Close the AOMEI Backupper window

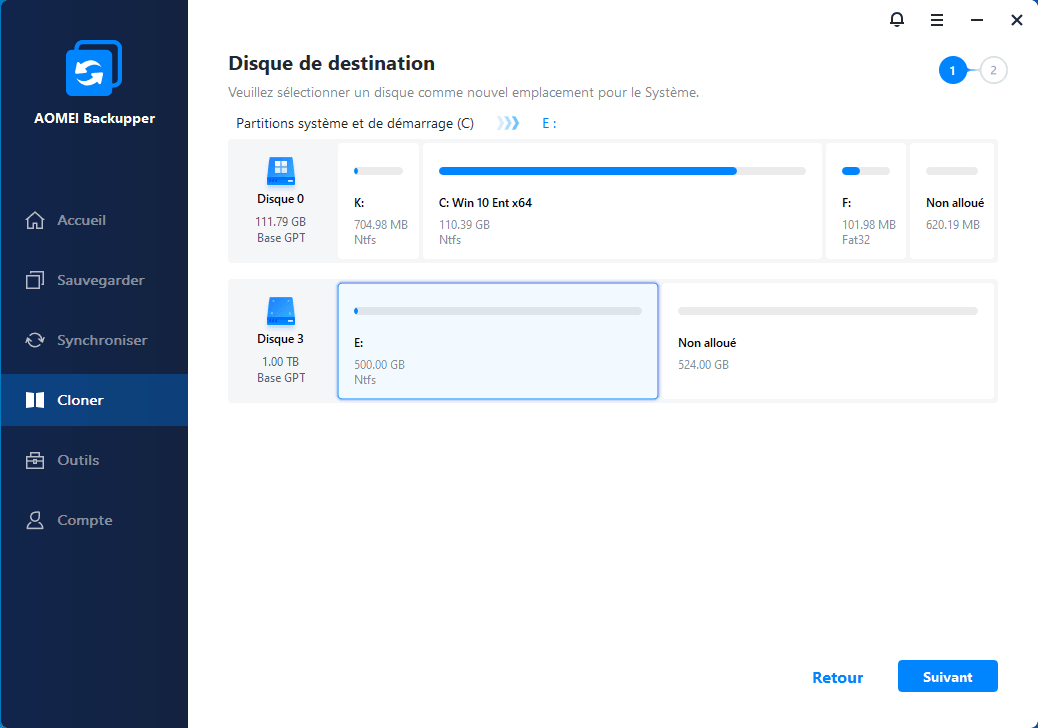click(x=1017, y=21)
